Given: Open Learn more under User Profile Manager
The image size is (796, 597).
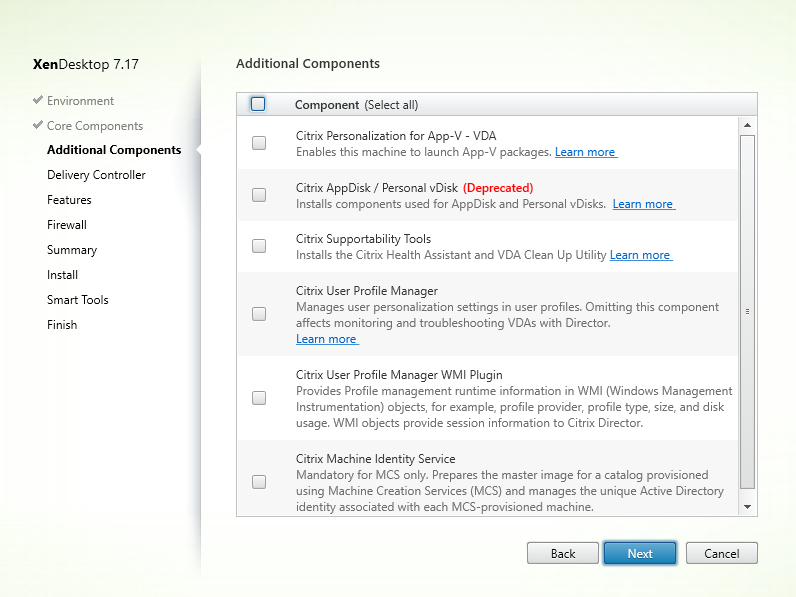Looking at the screenshot, I should pyautogui.click(x=327, y=339).
